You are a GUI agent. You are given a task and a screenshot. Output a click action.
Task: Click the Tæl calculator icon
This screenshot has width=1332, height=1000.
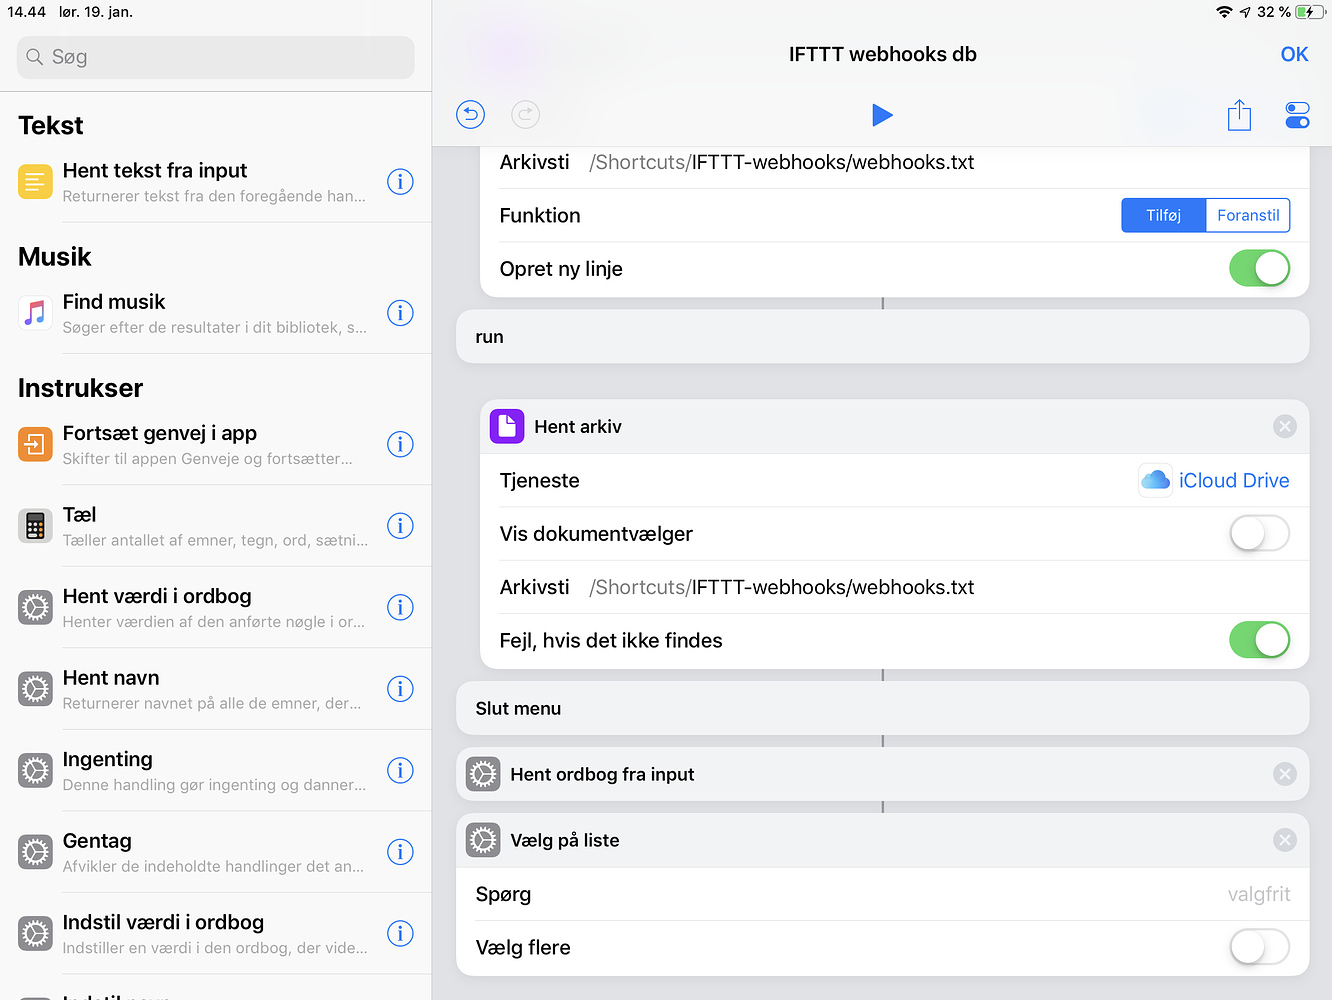pos(34,525)
